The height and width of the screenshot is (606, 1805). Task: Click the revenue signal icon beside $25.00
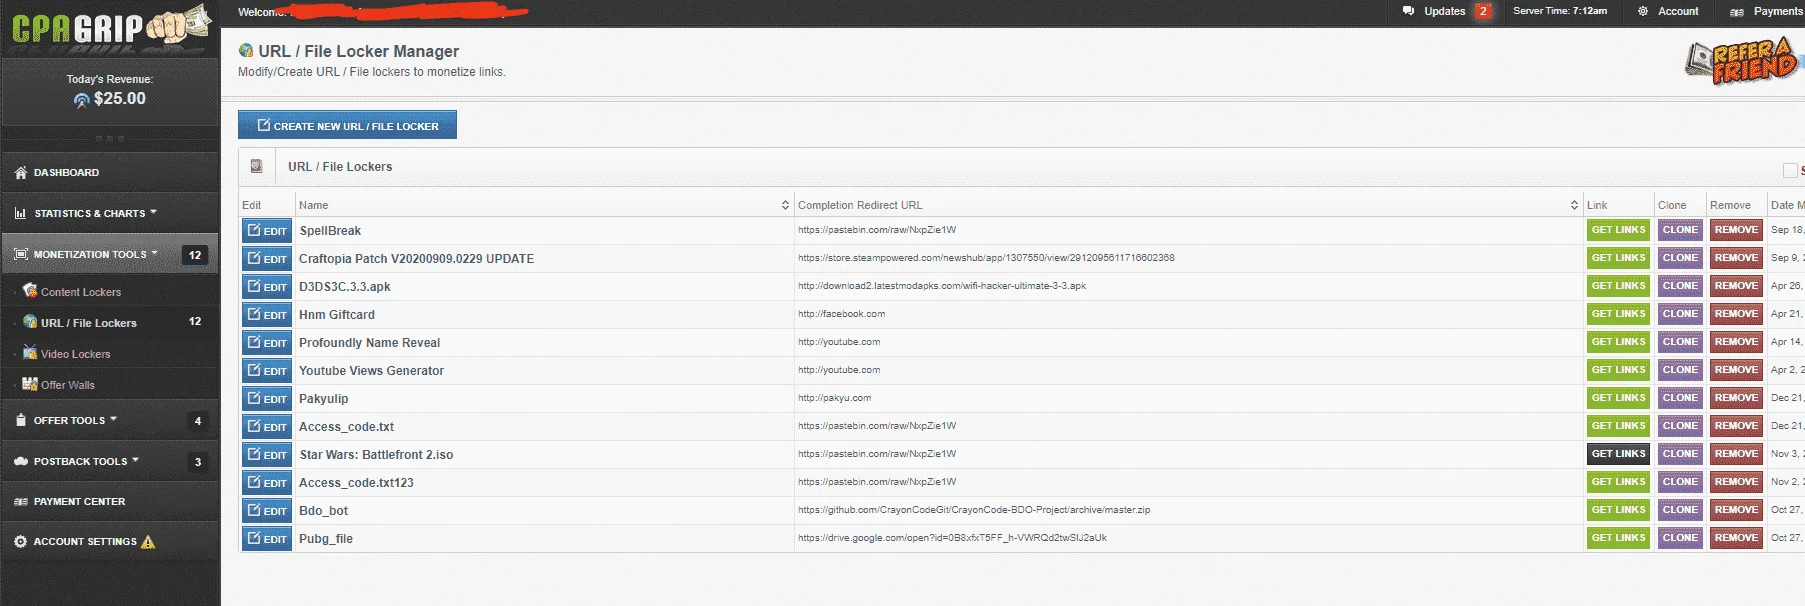(x=82, y=100)
